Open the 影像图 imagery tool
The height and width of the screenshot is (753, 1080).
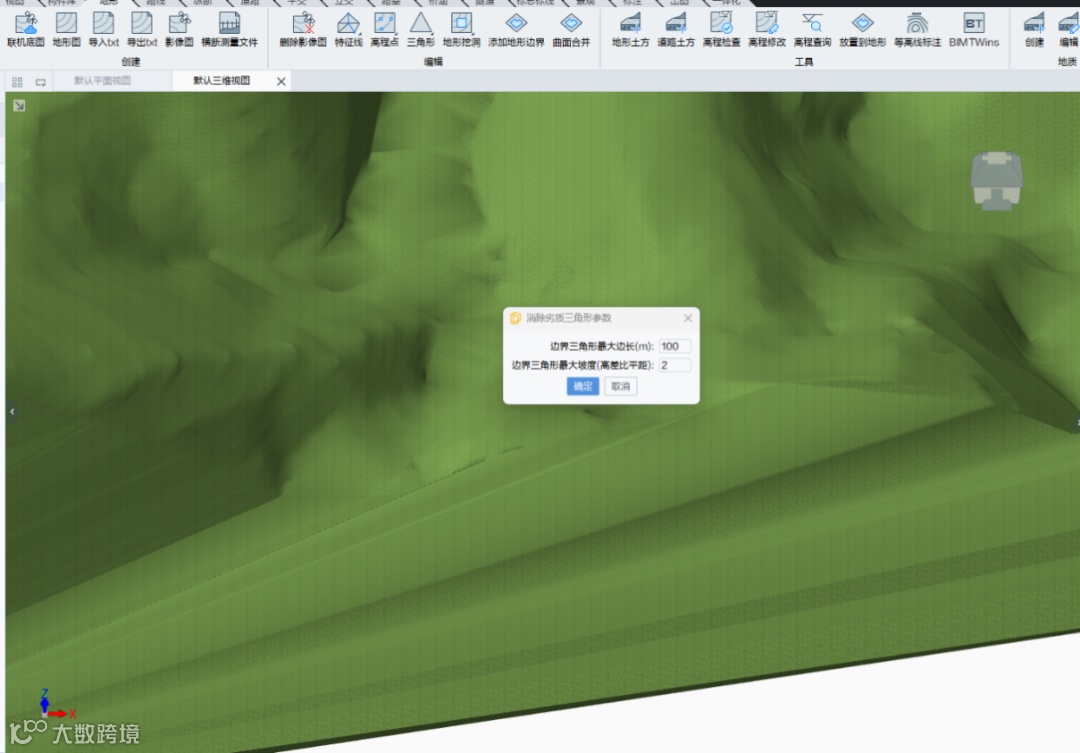(x=179, y=30)
